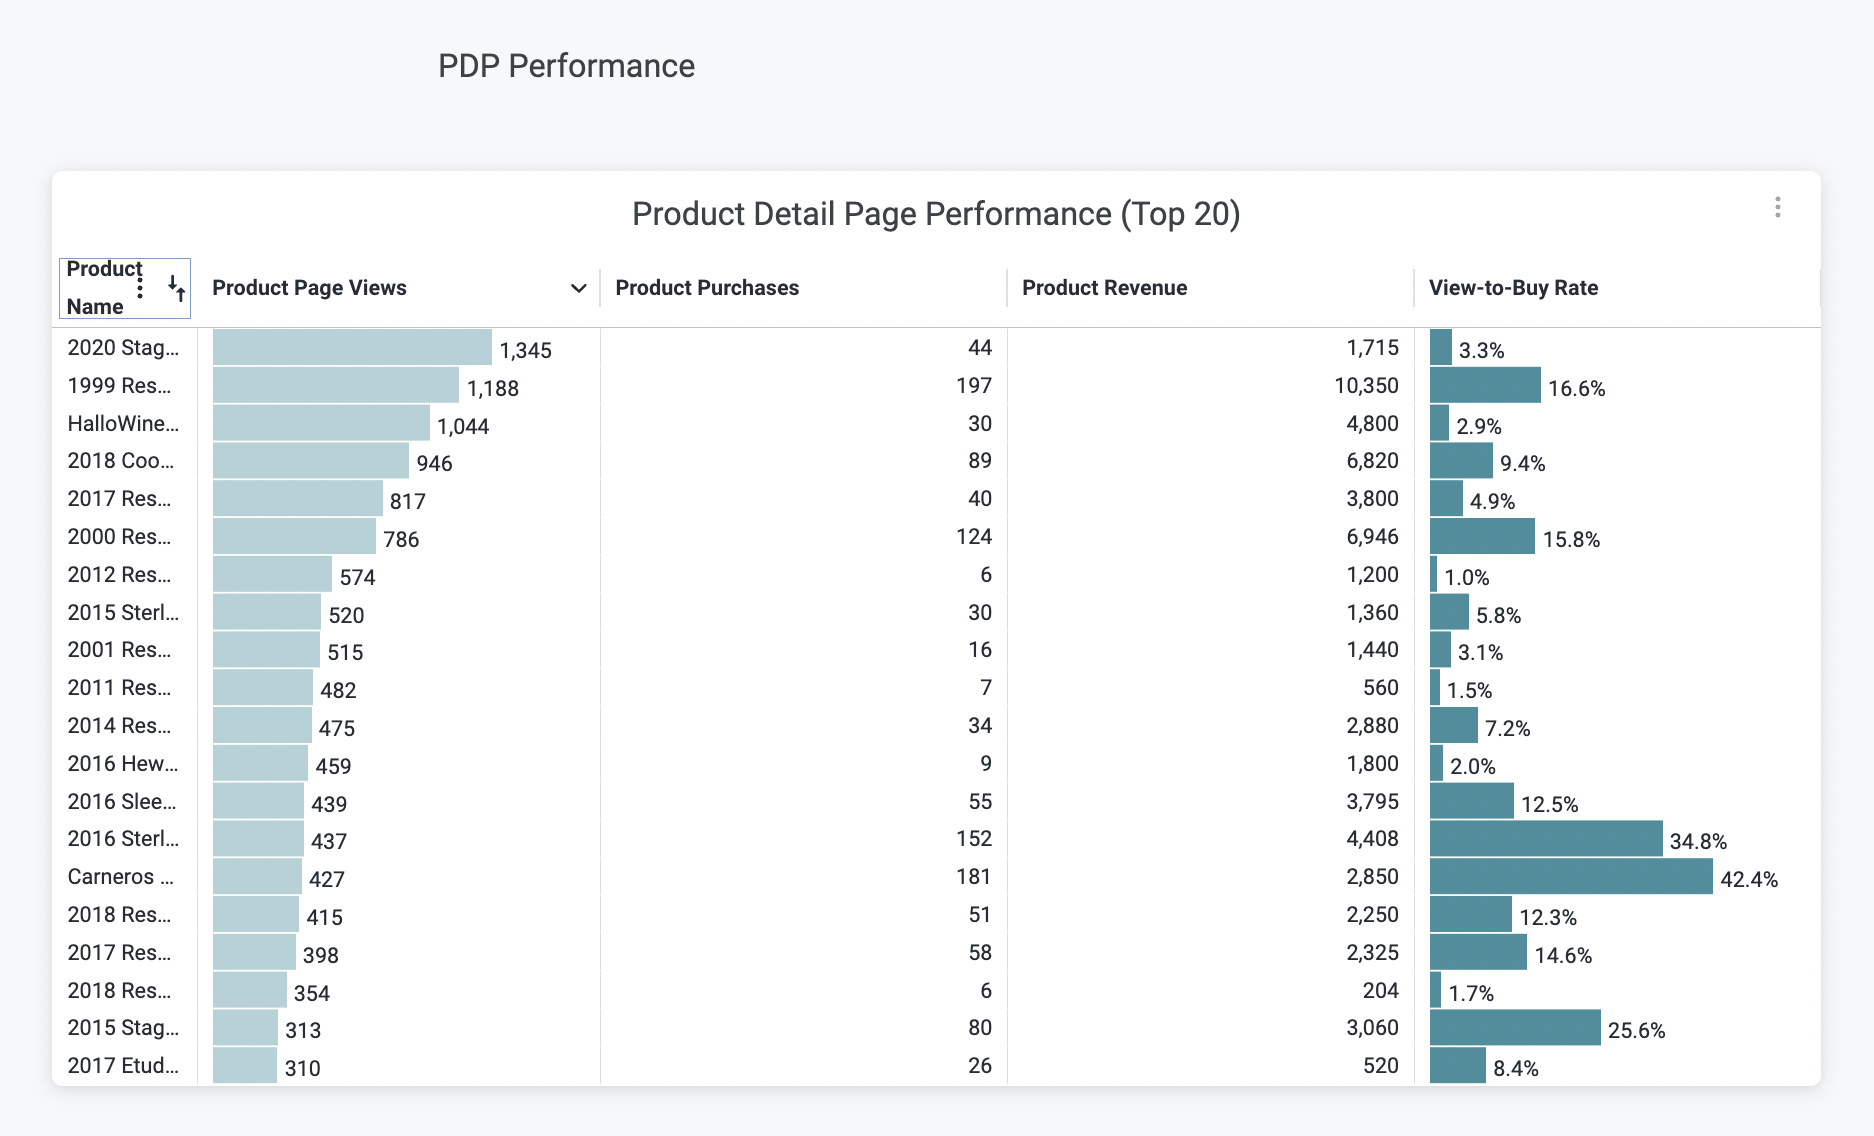The image size is (1874, 1136).
Task: Open the chart's three-dot options menu
Action: [1777, 207]
